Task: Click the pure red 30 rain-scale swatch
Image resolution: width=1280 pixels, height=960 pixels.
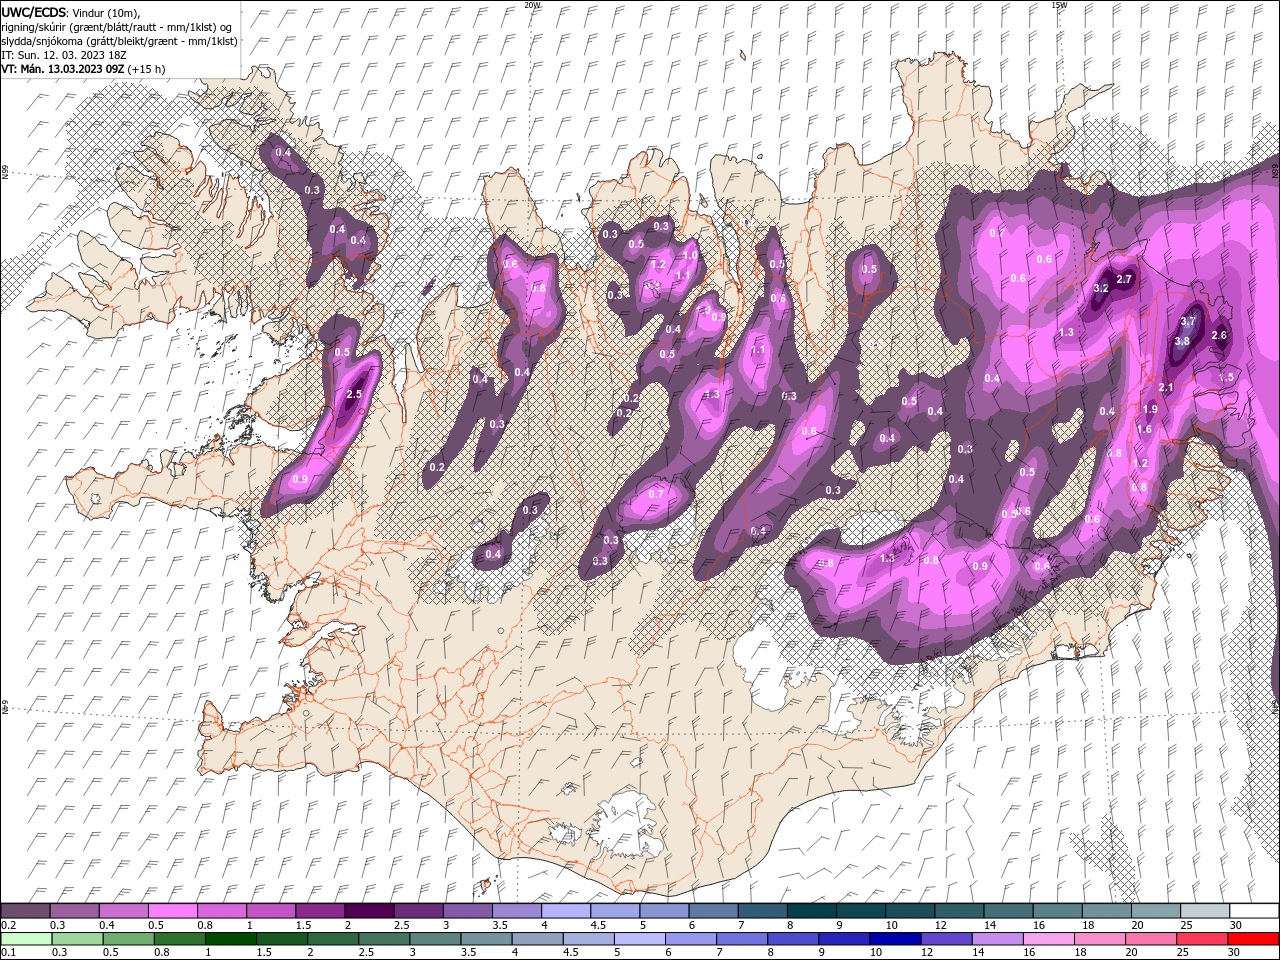Action: point(1253,939)
